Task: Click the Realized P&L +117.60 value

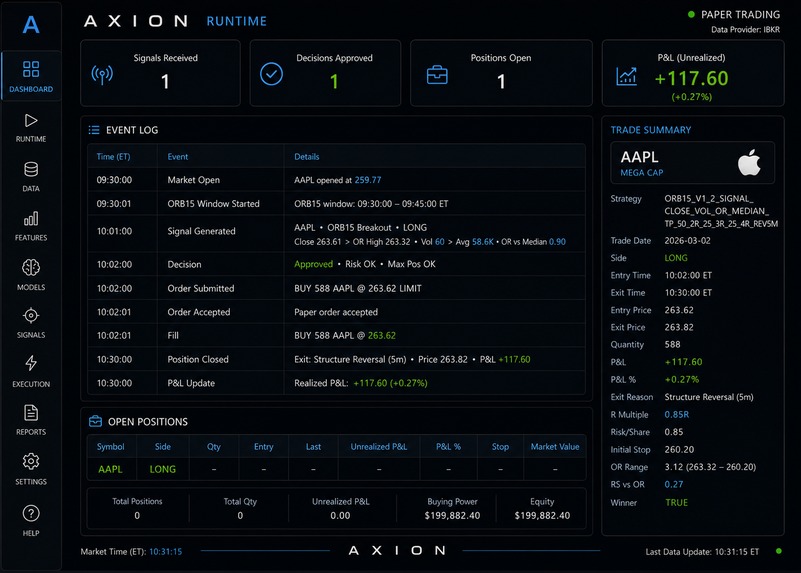Action: [390, 383]
